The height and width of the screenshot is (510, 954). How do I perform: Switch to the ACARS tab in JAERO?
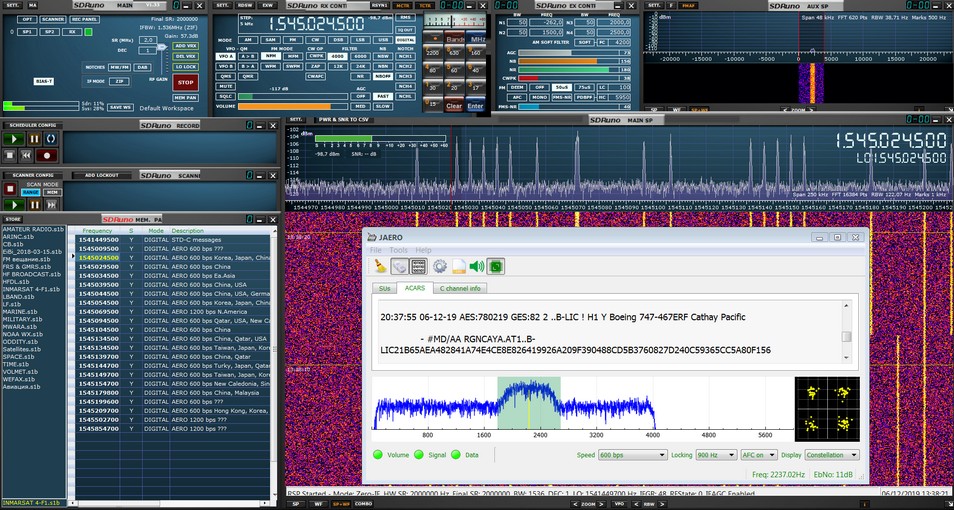[414, 288]
